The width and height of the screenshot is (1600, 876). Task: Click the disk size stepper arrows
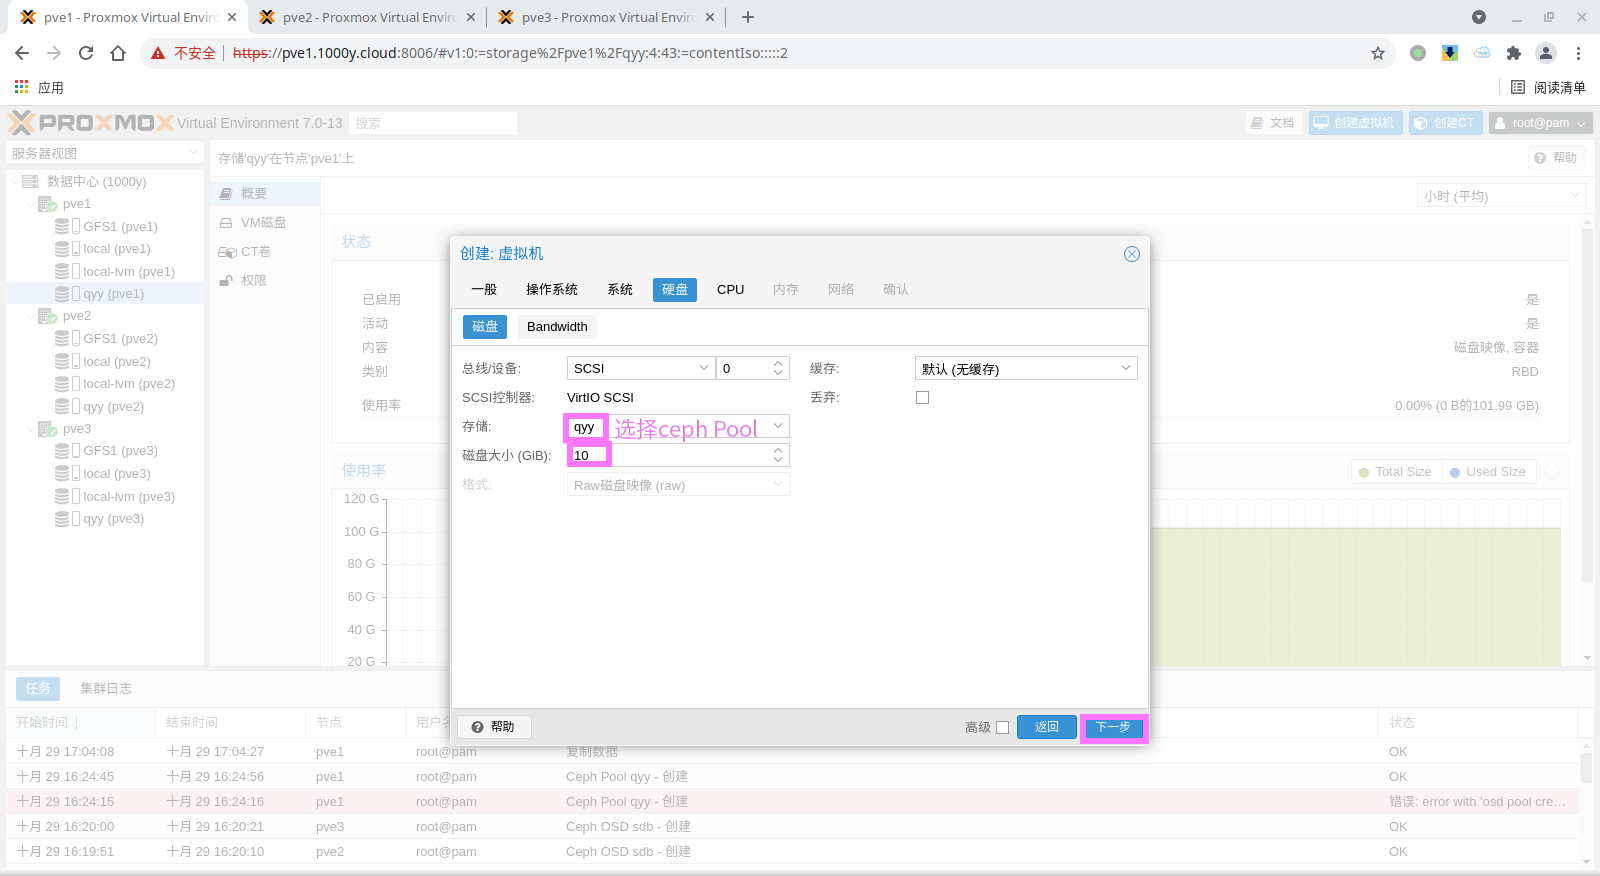click(x=778, y=455)
